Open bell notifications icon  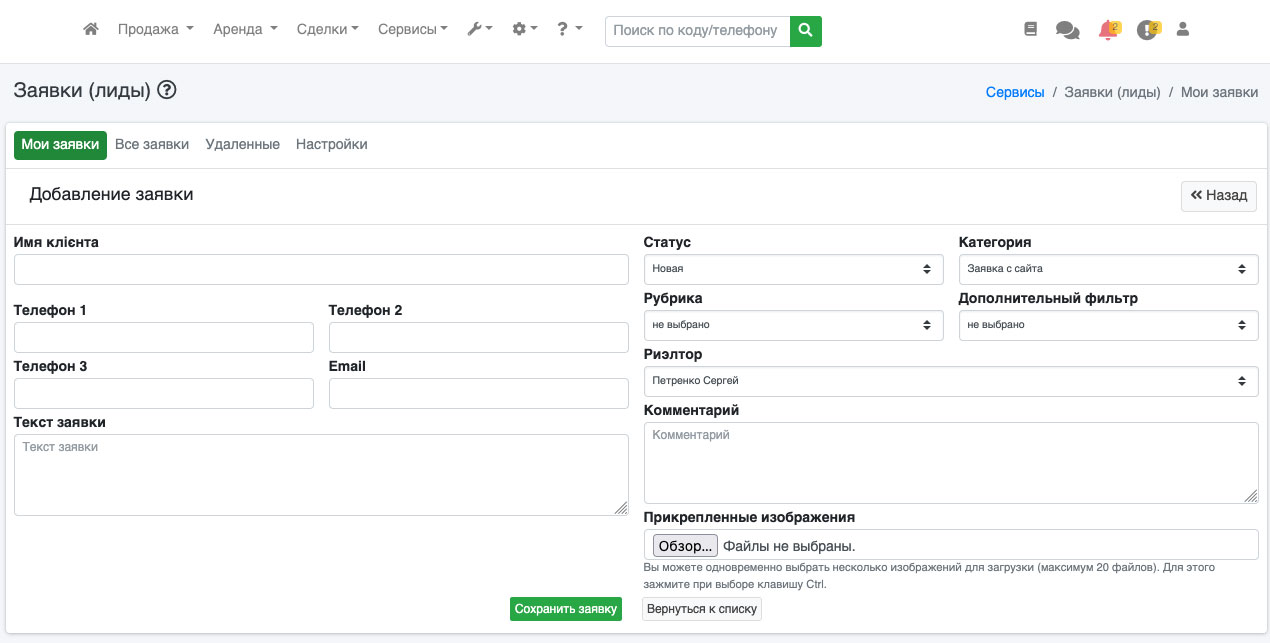[x=1107, y=30]
